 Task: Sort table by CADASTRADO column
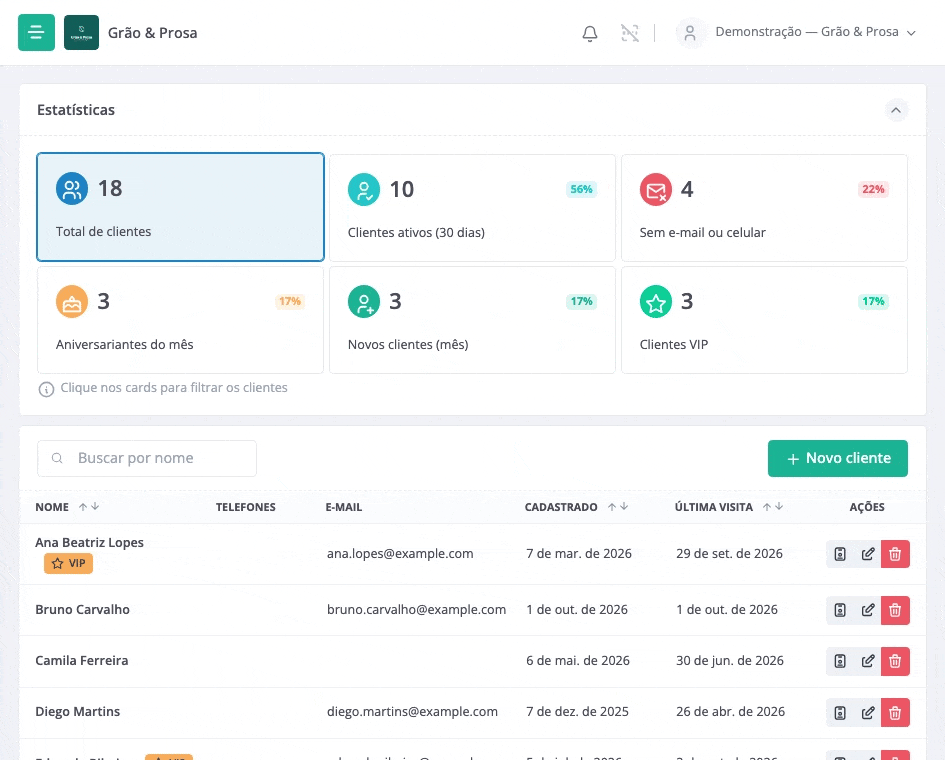576,507
